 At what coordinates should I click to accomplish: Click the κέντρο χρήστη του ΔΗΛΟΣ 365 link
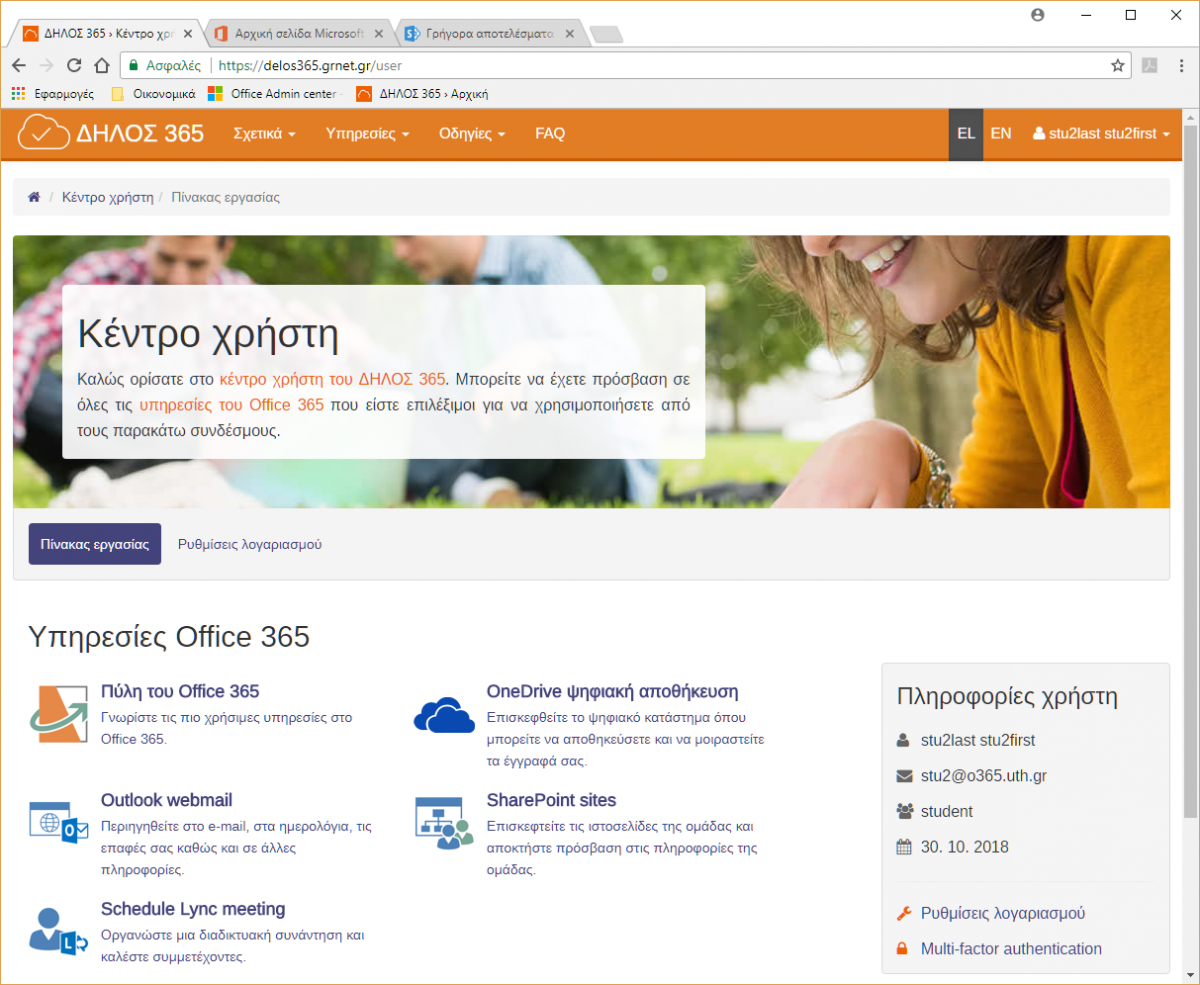click(333, 379)
